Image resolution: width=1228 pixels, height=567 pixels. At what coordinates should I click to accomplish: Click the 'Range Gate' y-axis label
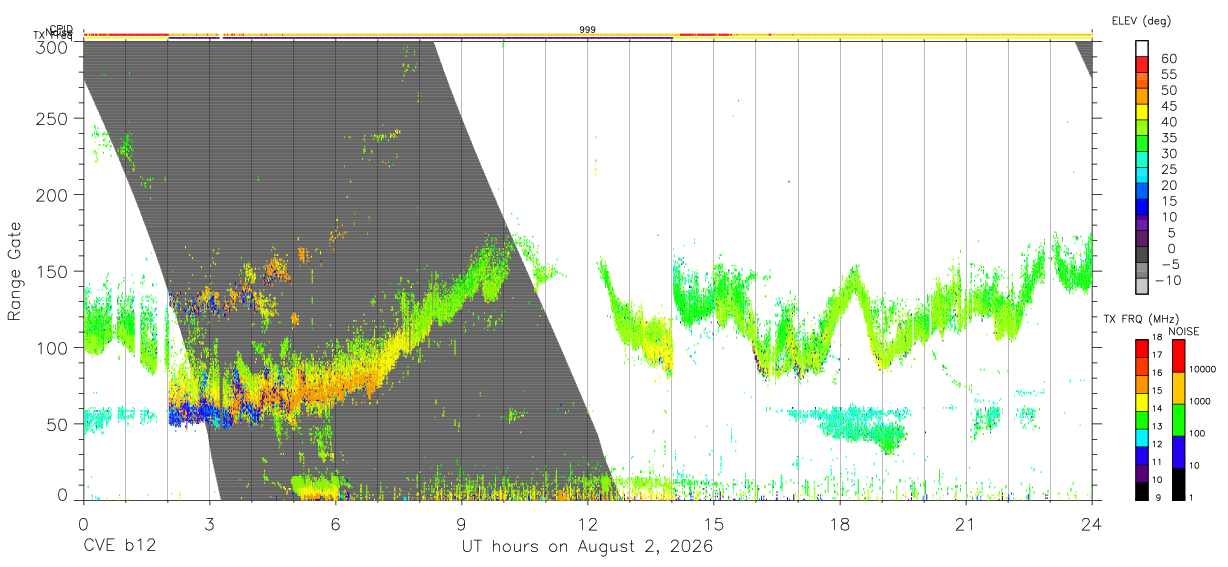pyautogui.click(x=15, y=270)
